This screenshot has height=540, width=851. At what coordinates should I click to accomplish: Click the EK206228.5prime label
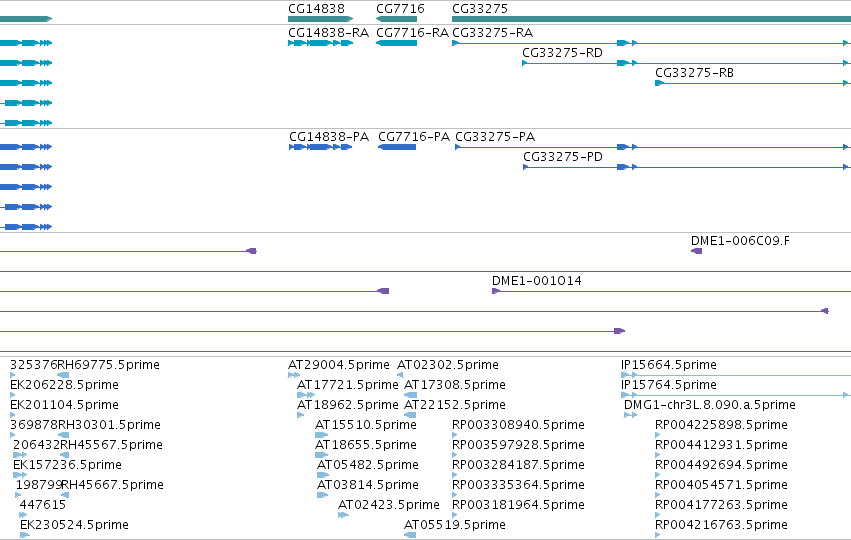(64, 385)
